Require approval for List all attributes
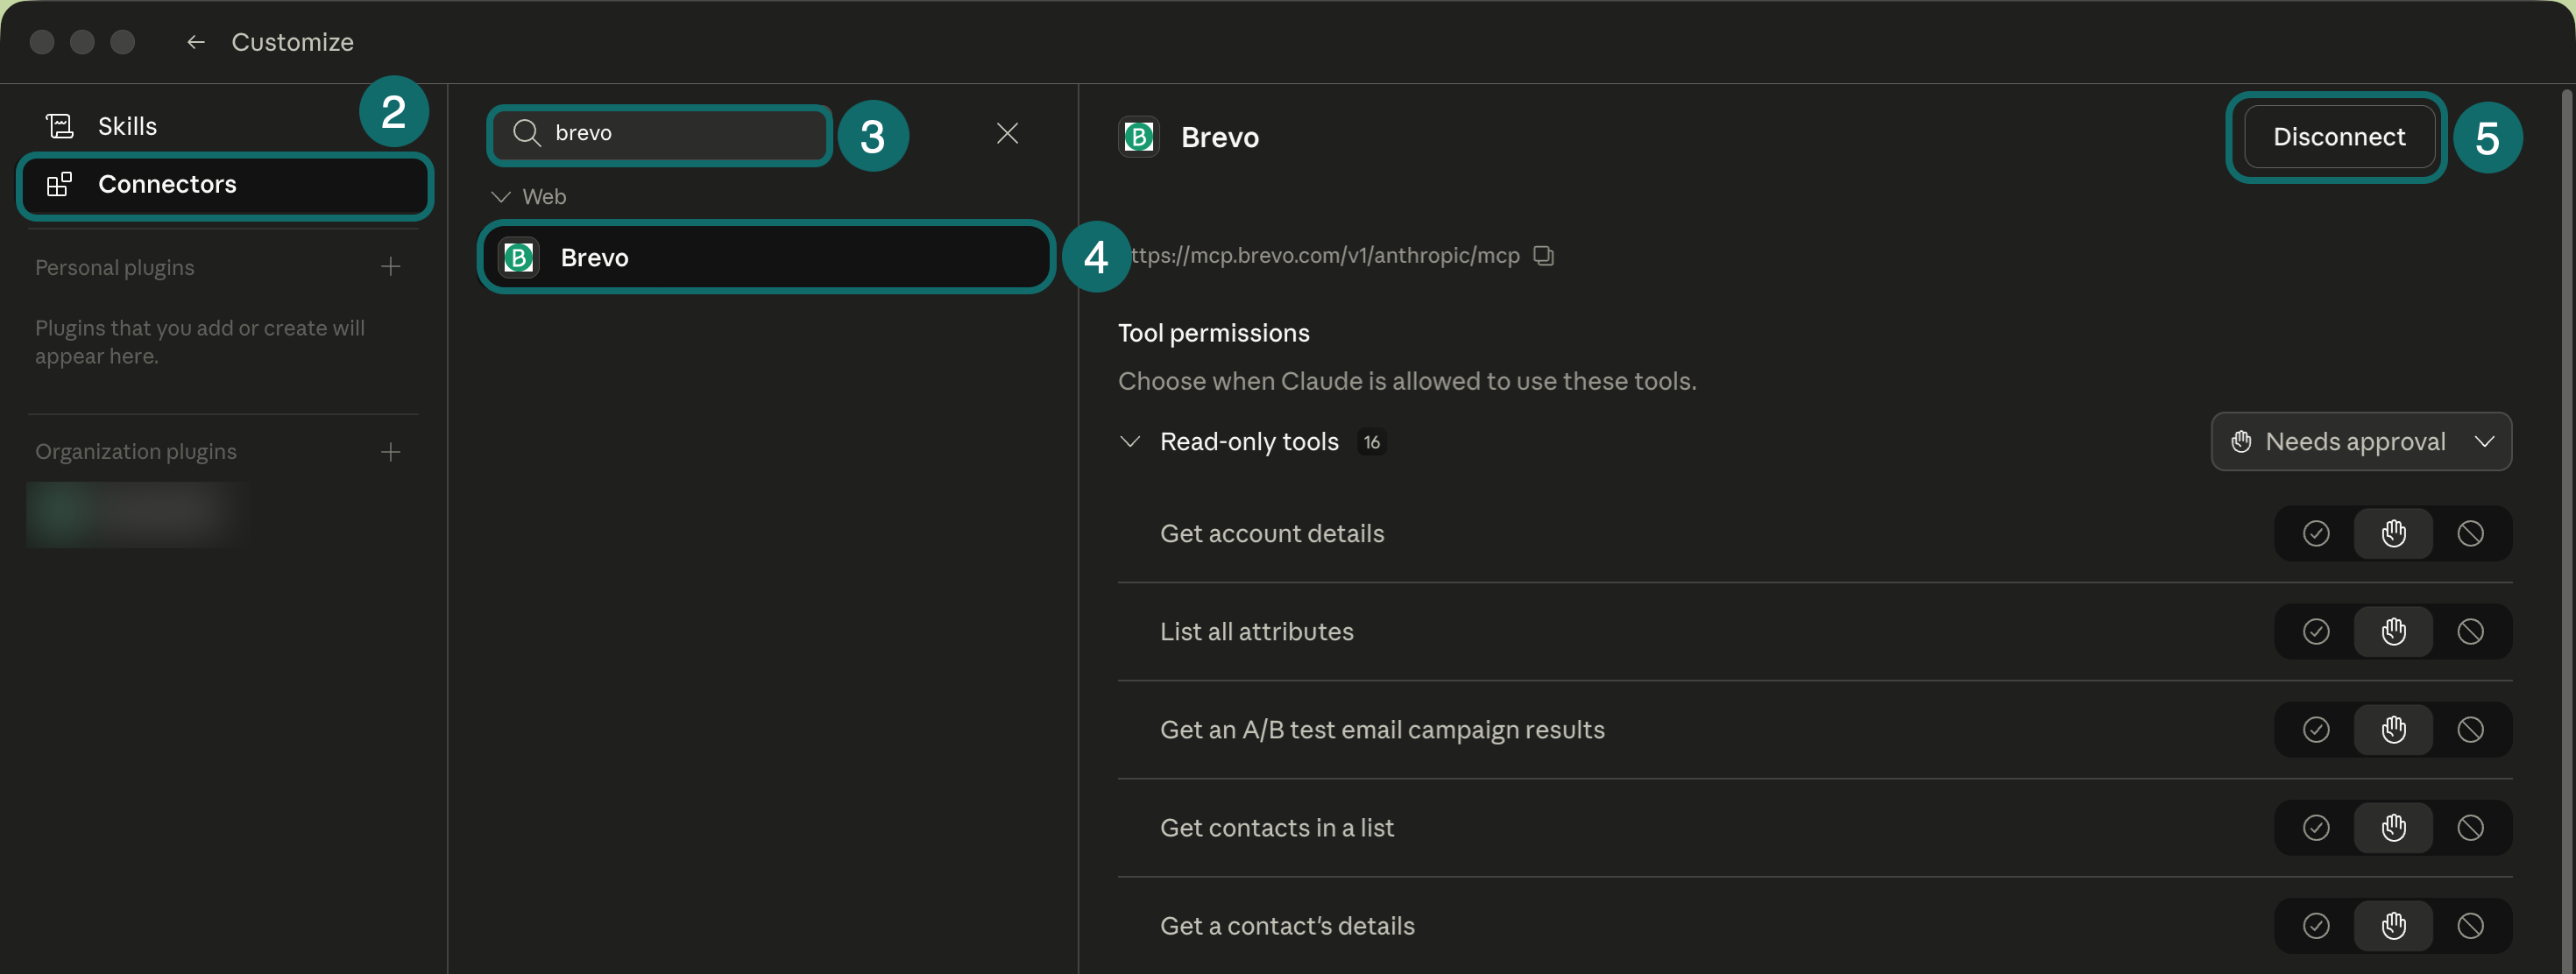The height and width of the screenshot is (974, 2576). (2393, 632)
